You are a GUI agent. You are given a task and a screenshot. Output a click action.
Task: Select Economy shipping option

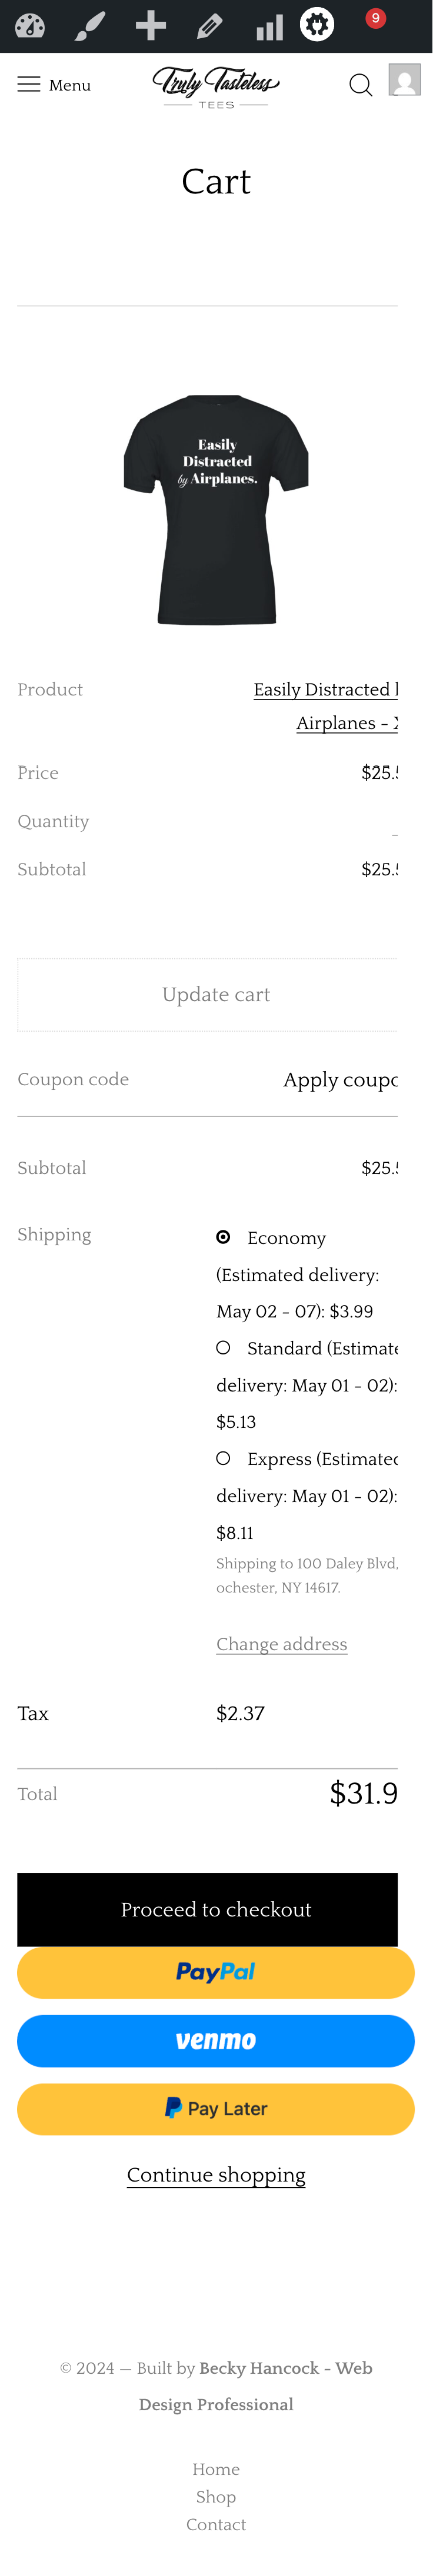tap(224, 1237)
